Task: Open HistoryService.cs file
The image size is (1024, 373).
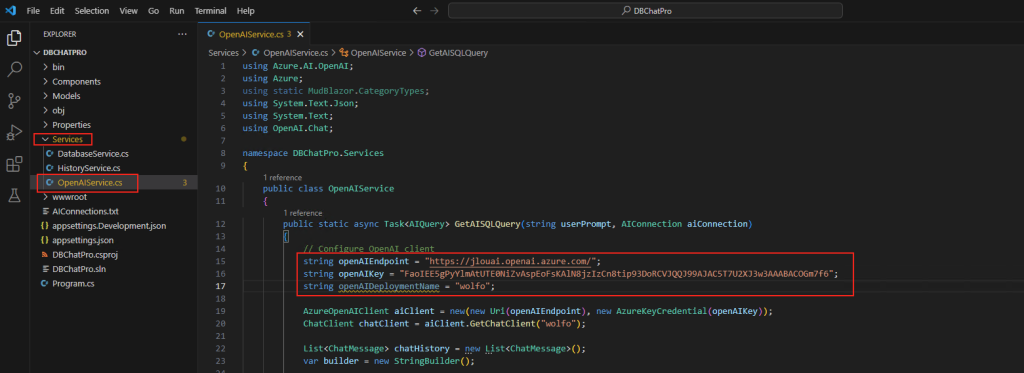Action: point(114,168)
